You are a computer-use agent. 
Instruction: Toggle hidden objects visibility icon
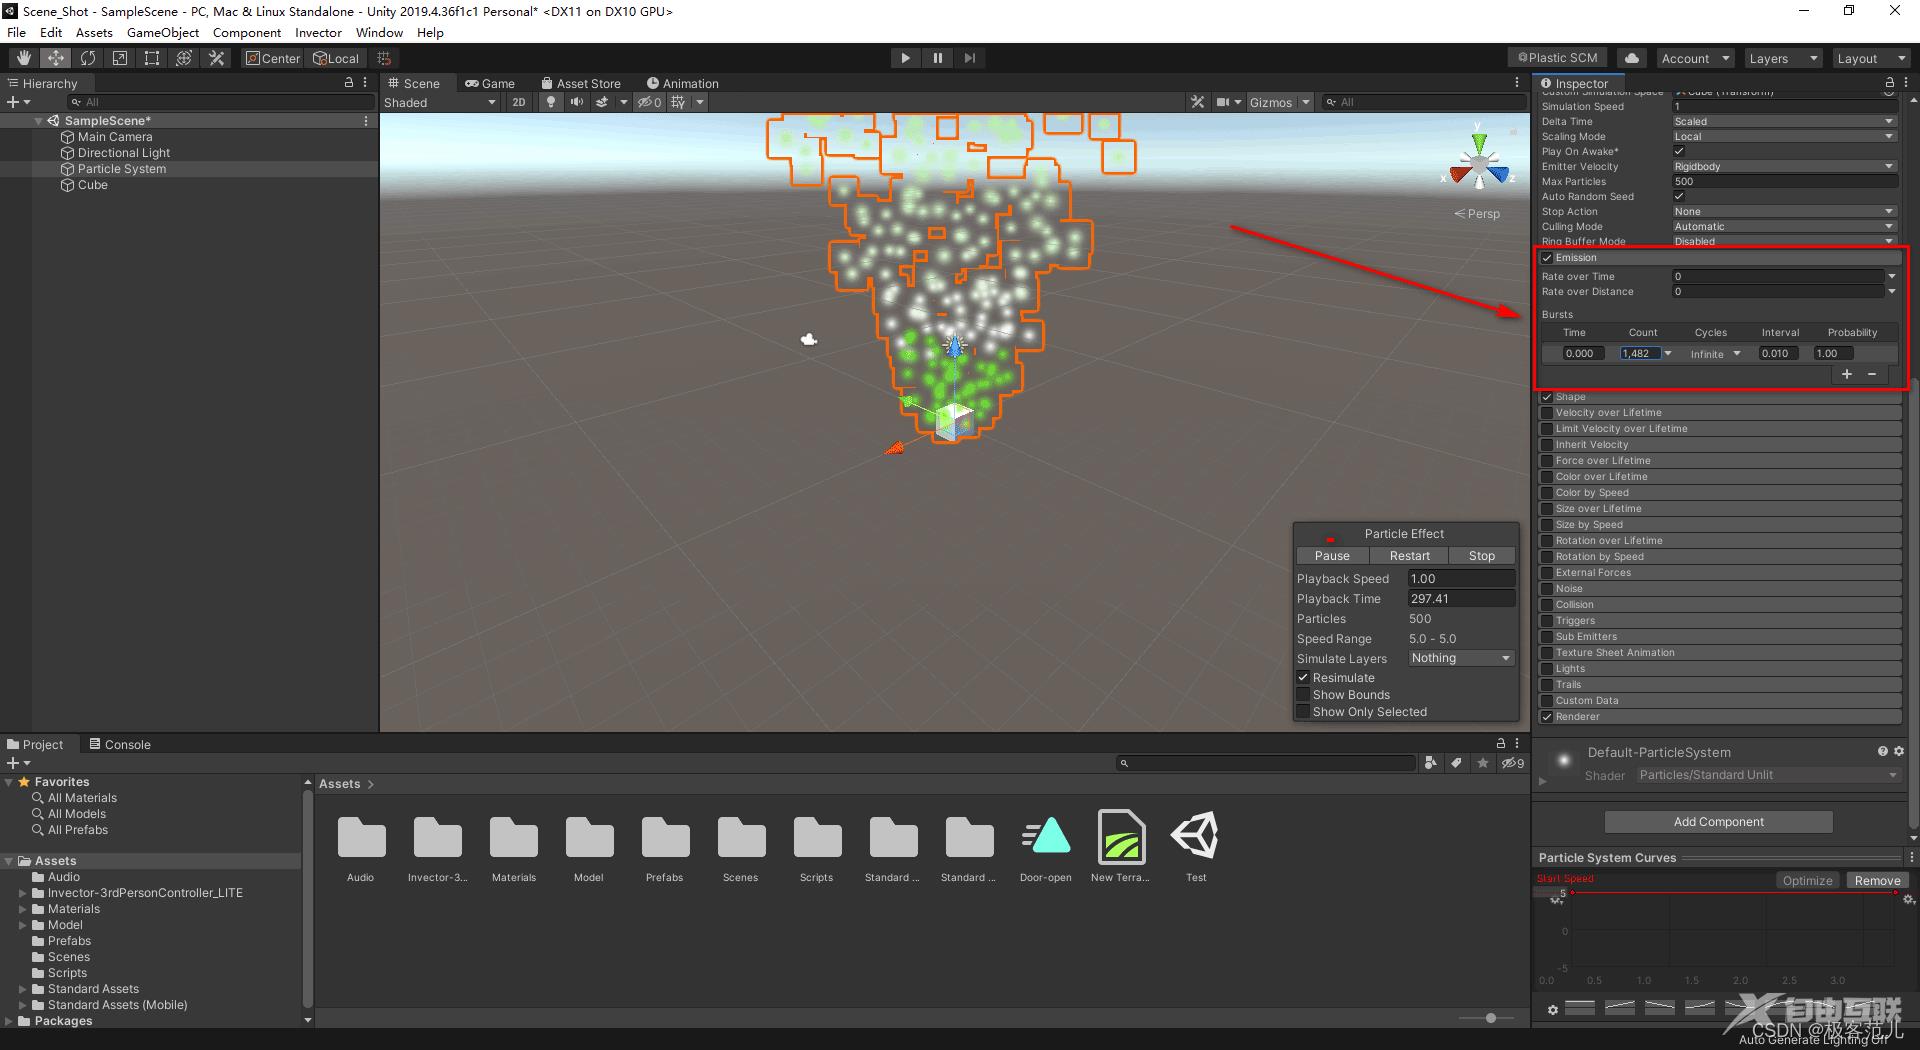(650, 102)
